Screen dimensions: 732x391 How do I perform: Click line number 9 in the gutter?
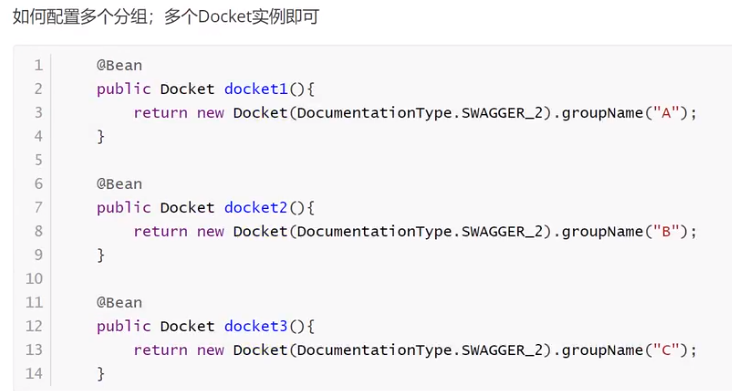click(38, 255)
